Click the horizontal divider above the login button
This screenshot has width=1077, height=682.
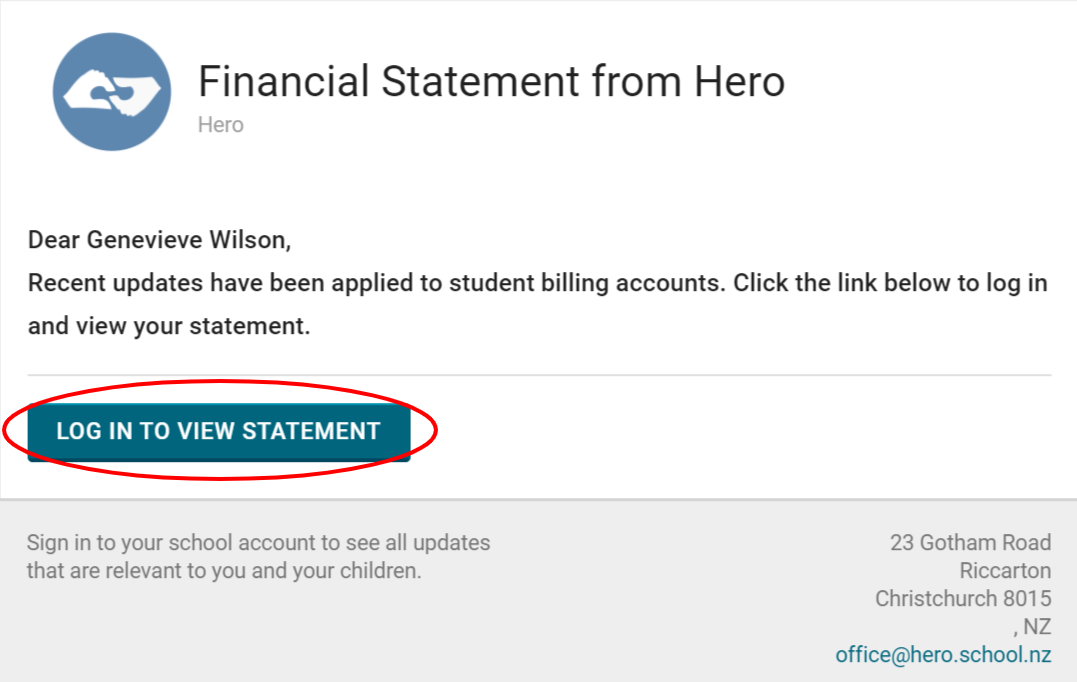[x=539, y=375]
